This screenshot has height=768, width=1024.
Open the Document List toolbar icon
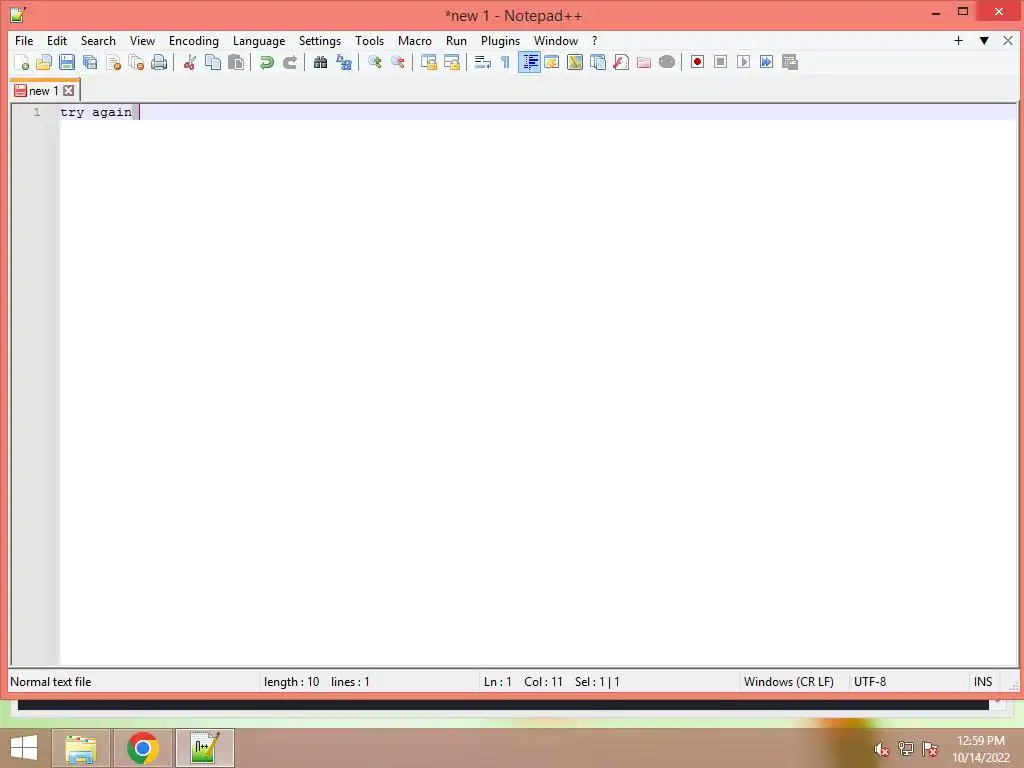[x=598, y=62]
